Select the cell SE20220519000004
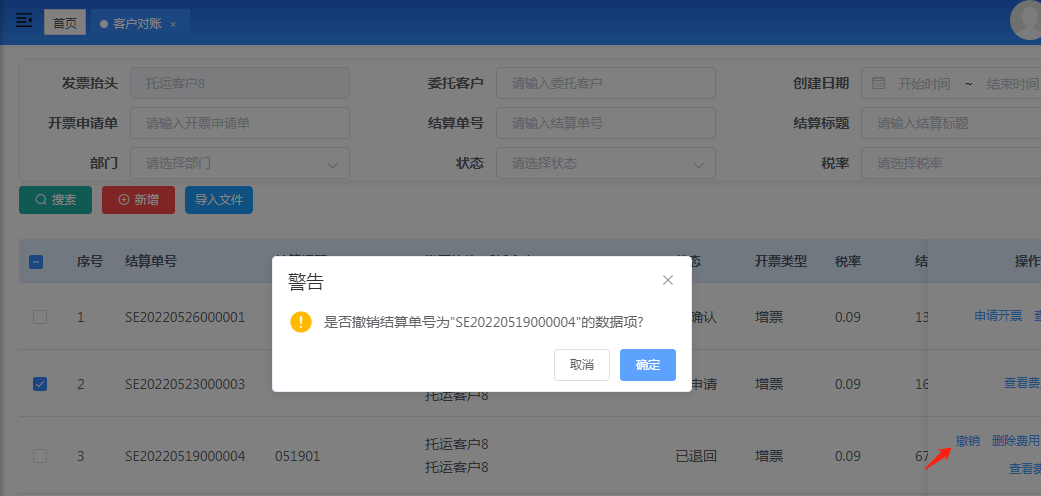The height and width of the screenshot is (496, 1041). tap(185, 456)
